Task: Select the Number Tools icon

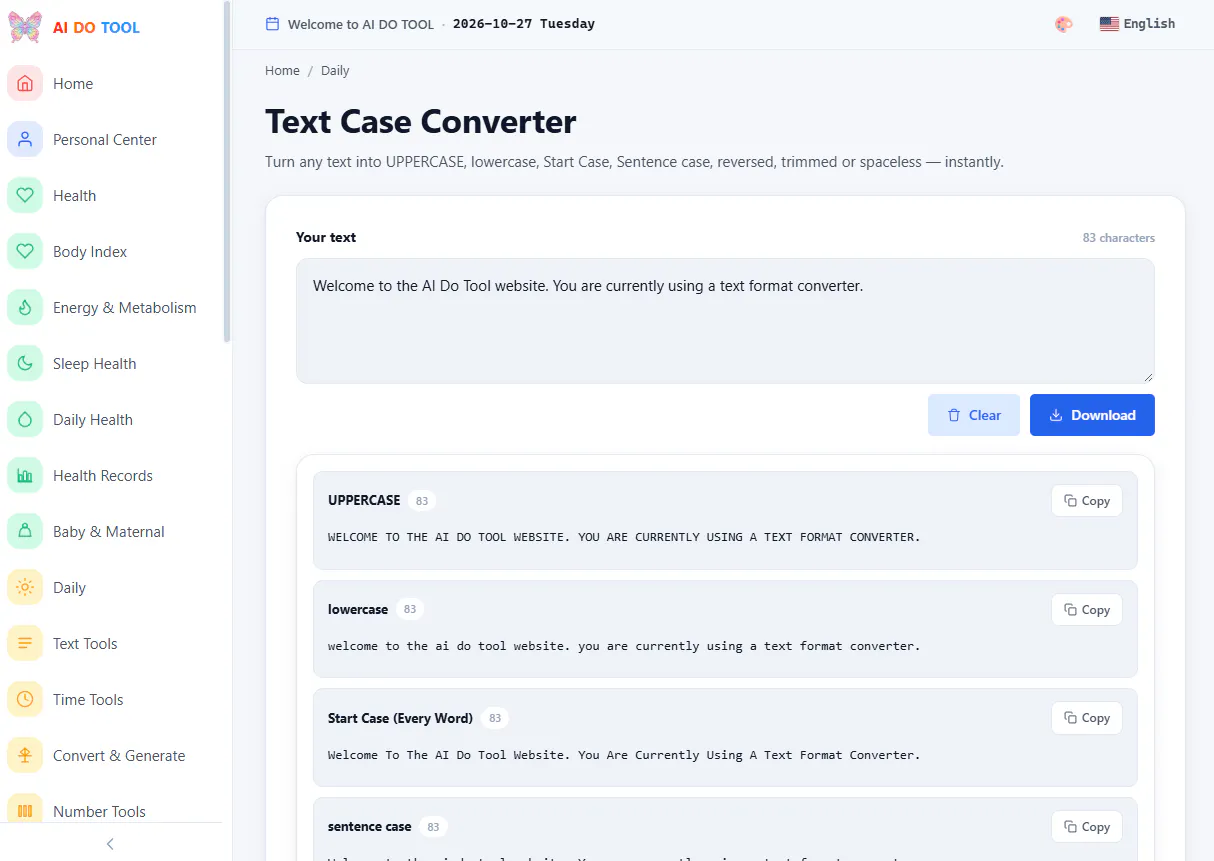Action: pos(25,808)
